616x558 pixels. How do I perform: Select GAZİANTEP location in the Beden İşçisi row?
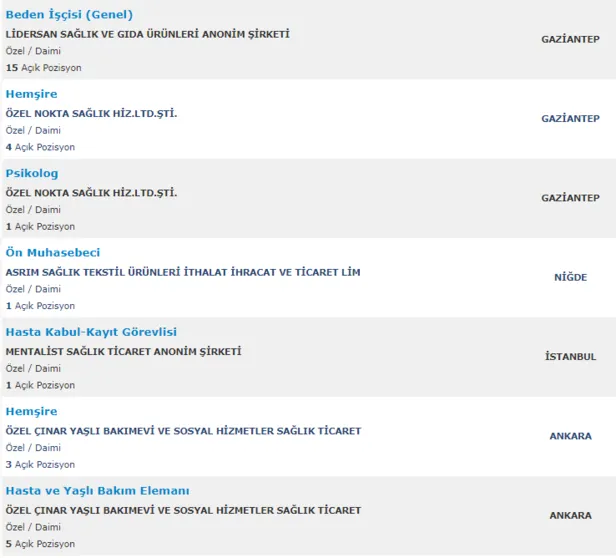click(570, 39)
